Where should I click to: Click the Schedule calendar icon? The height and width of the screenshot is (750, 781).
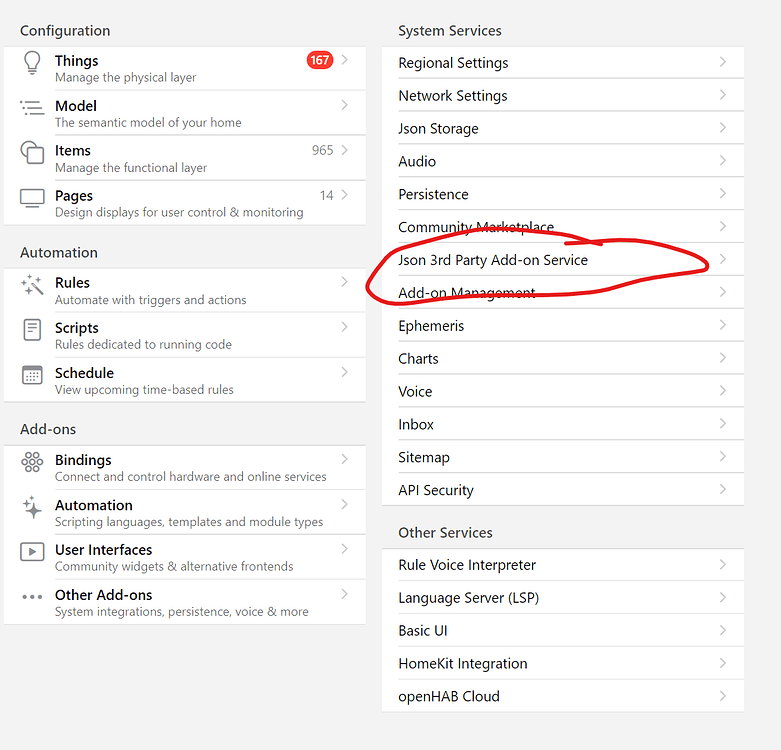click(32, 375)
